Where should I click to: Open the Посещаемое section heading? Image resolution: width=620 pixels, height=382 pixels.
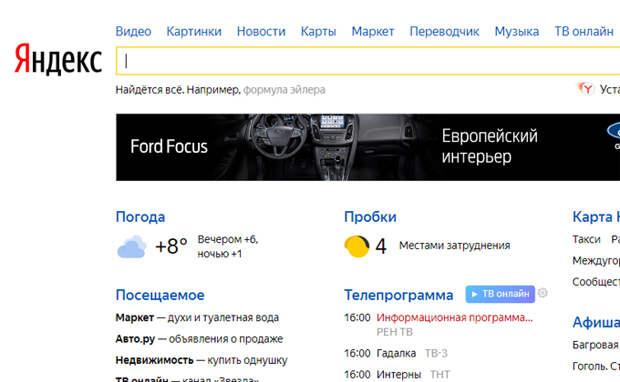pyautogui.click(x=160, y=295)
